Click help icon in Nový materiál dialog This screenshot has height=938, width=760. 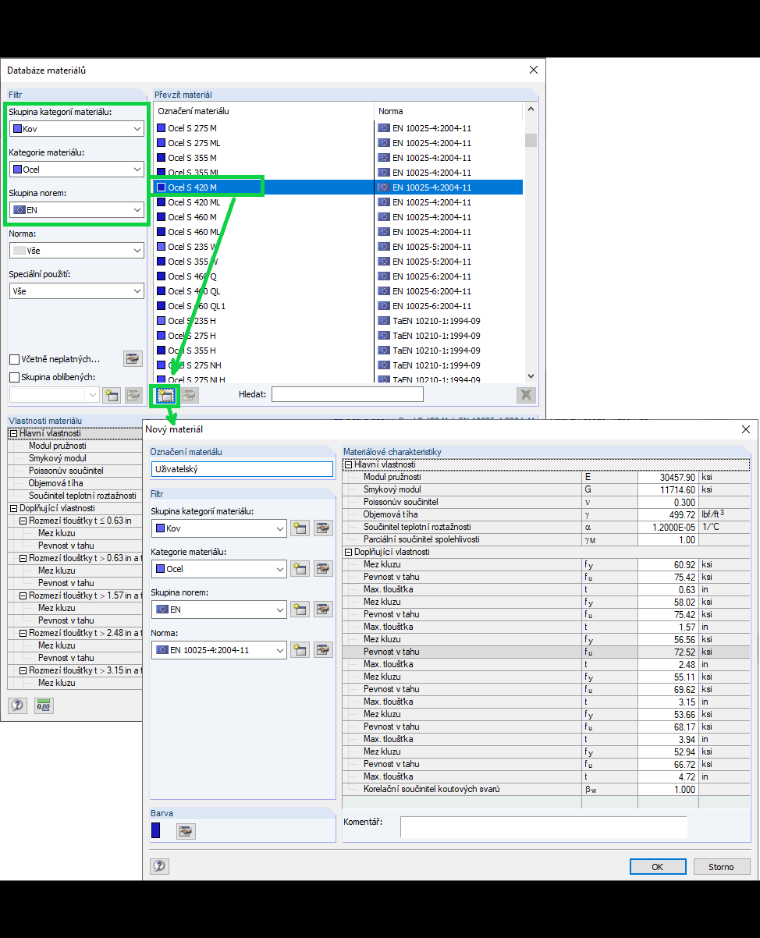click(x=159, y=866)
